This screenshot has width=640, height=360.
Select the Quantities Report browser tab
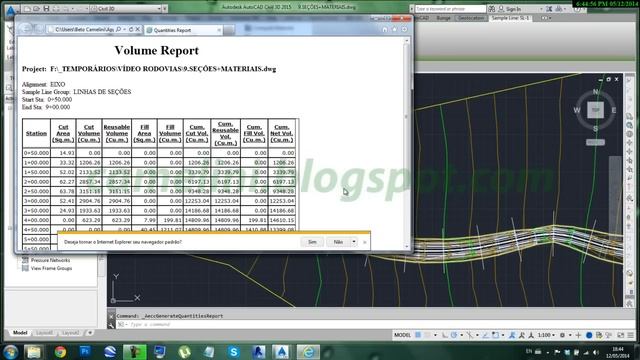click(x=183, y=30)
